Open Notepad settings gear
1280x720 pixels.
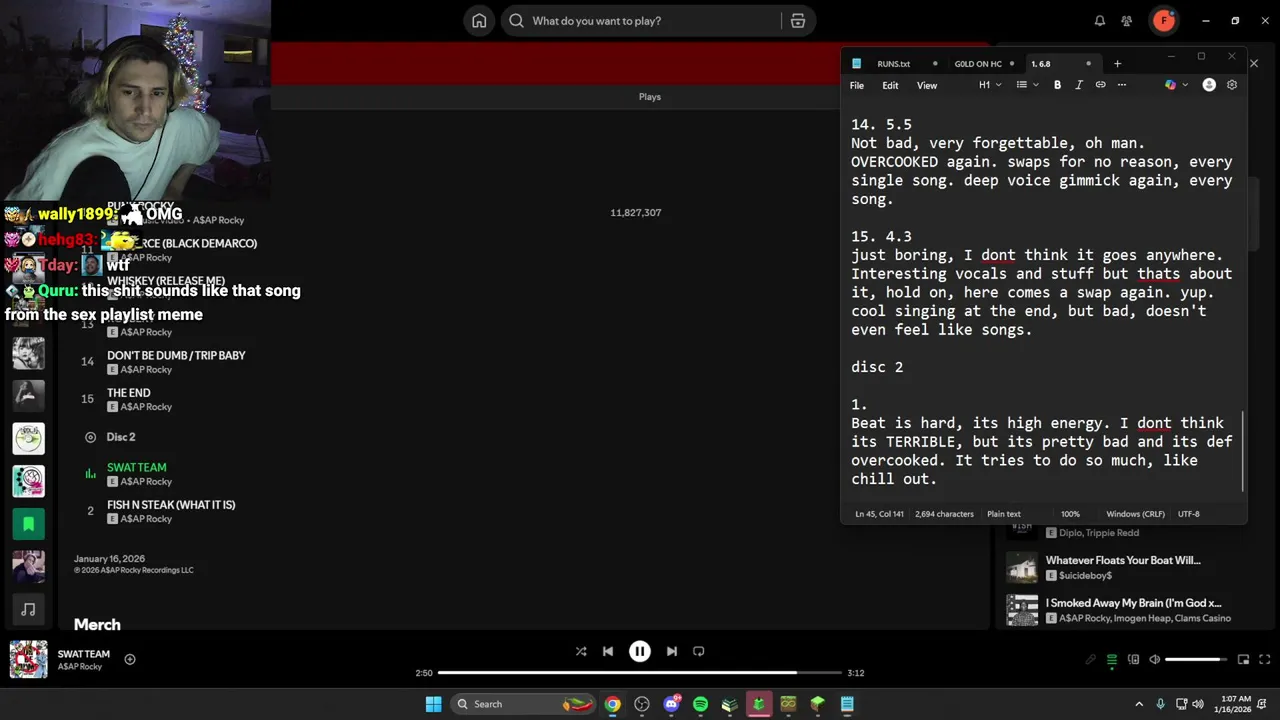point(1232,85)
